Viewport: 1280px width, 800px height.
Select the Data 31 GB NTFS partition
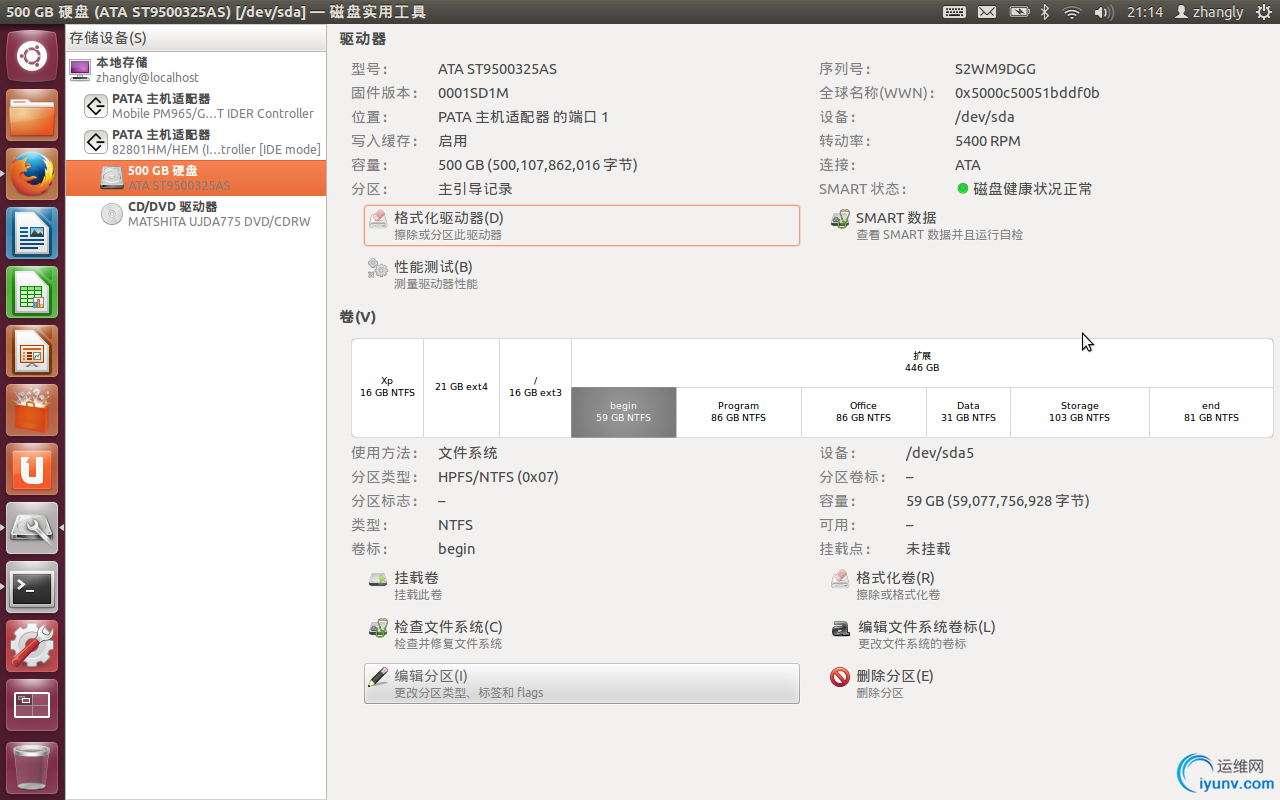pos(968,412)
